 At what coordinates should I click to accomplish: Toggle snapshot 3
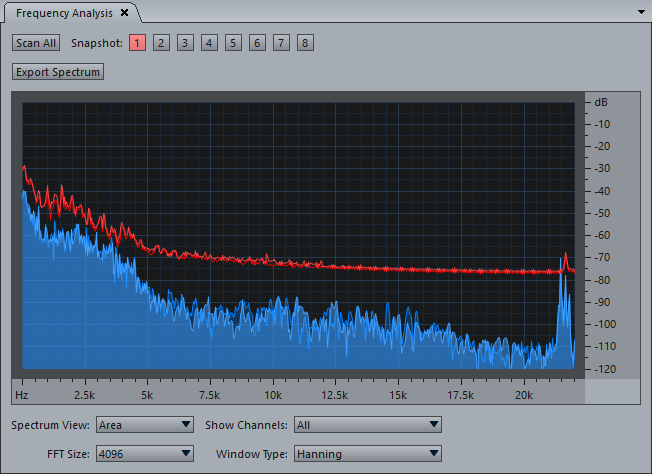click(185, 43)
